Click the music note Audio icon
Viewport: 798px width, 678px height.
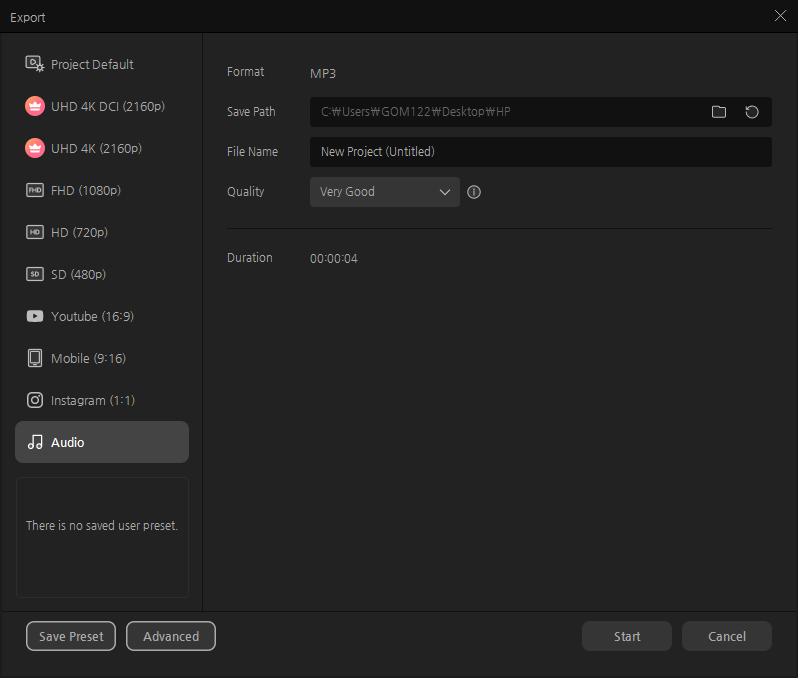tap(35, 442)
